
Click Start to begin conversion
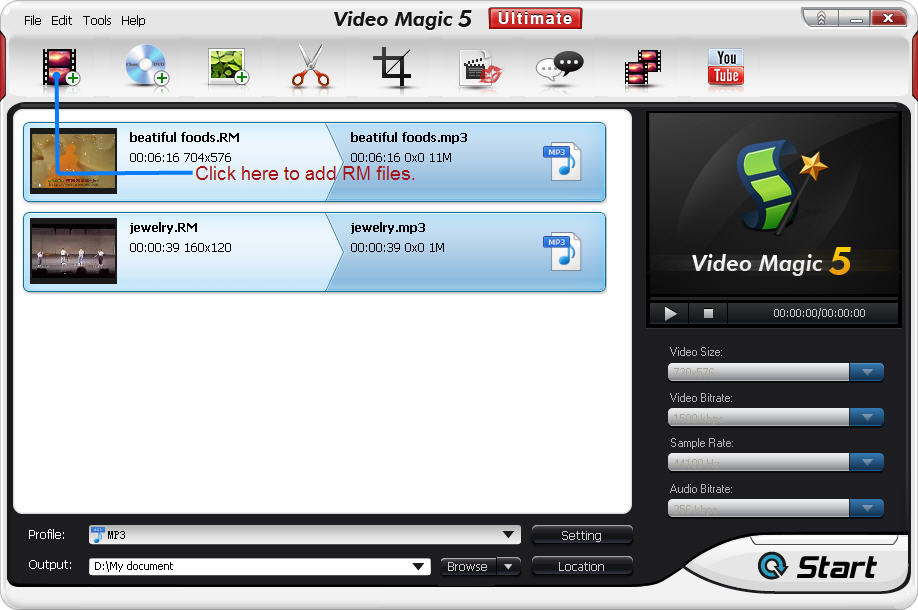coord(817,566)
